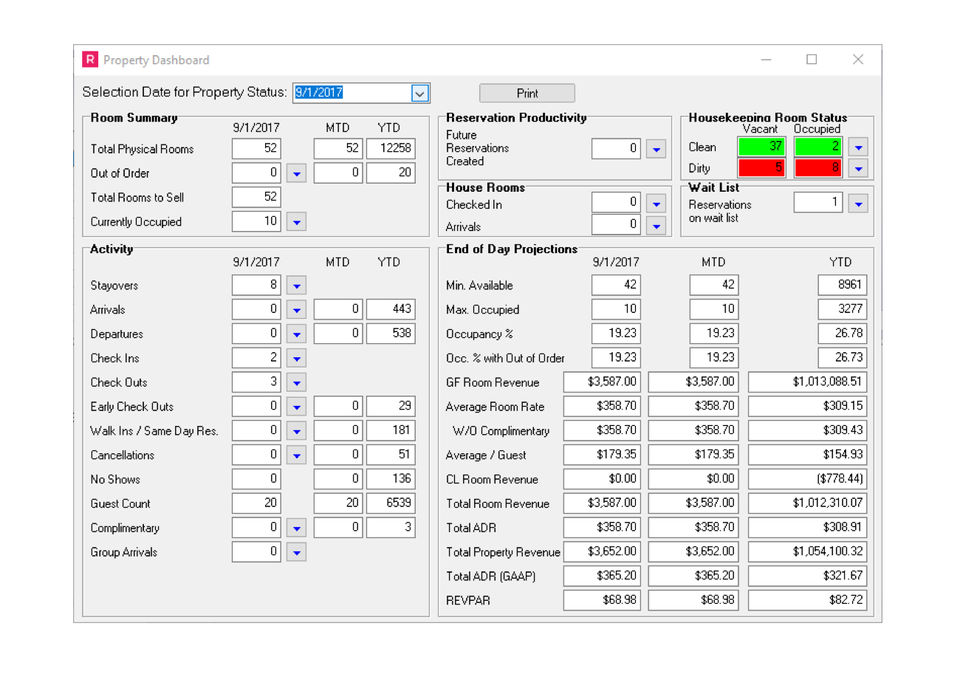
Task: Click Walk Ins YTD value 181
Action: [391, 431]
